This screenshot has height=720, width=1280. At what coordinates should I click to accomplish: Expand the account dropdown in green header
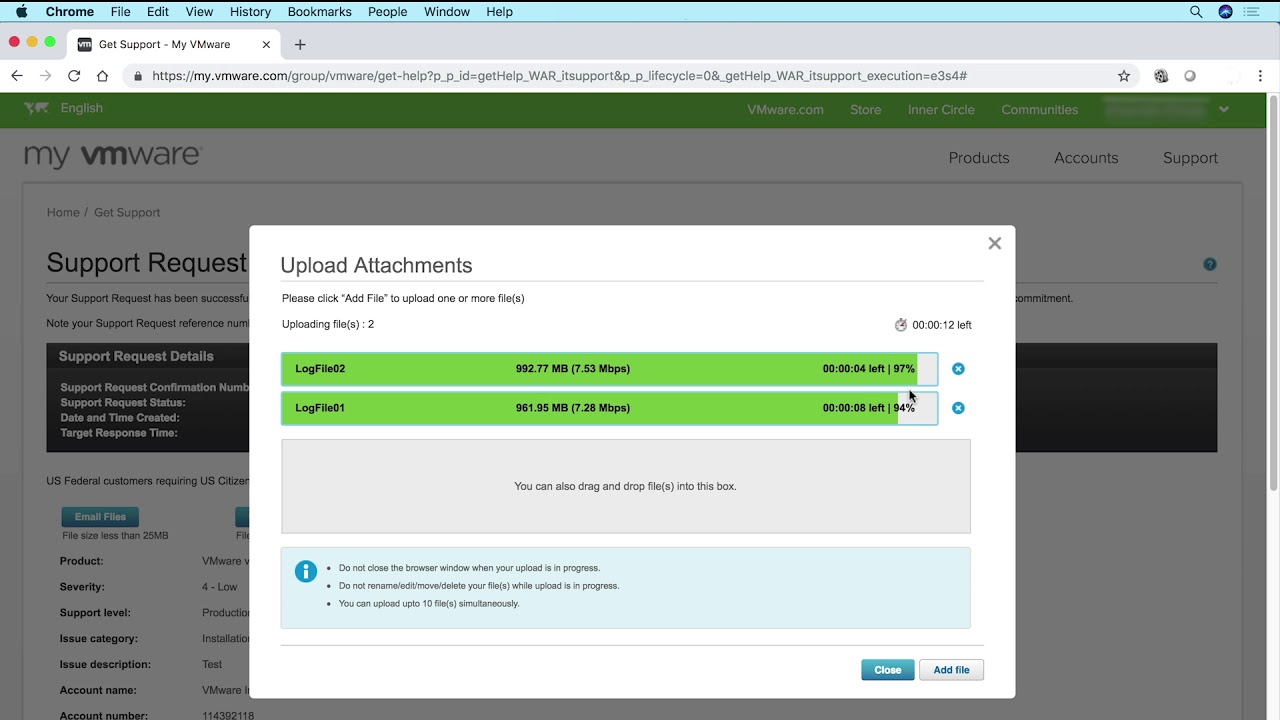pyautogui.click(x=1223, y=110)
